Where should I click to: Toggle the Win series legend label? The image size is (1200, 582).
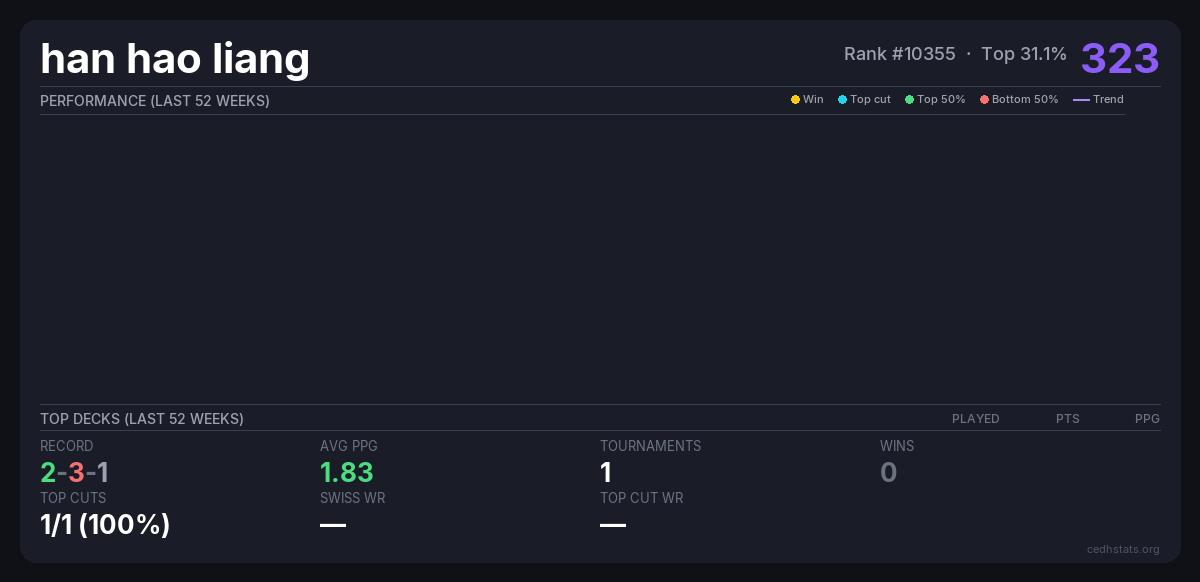click(x=813, y=100)
